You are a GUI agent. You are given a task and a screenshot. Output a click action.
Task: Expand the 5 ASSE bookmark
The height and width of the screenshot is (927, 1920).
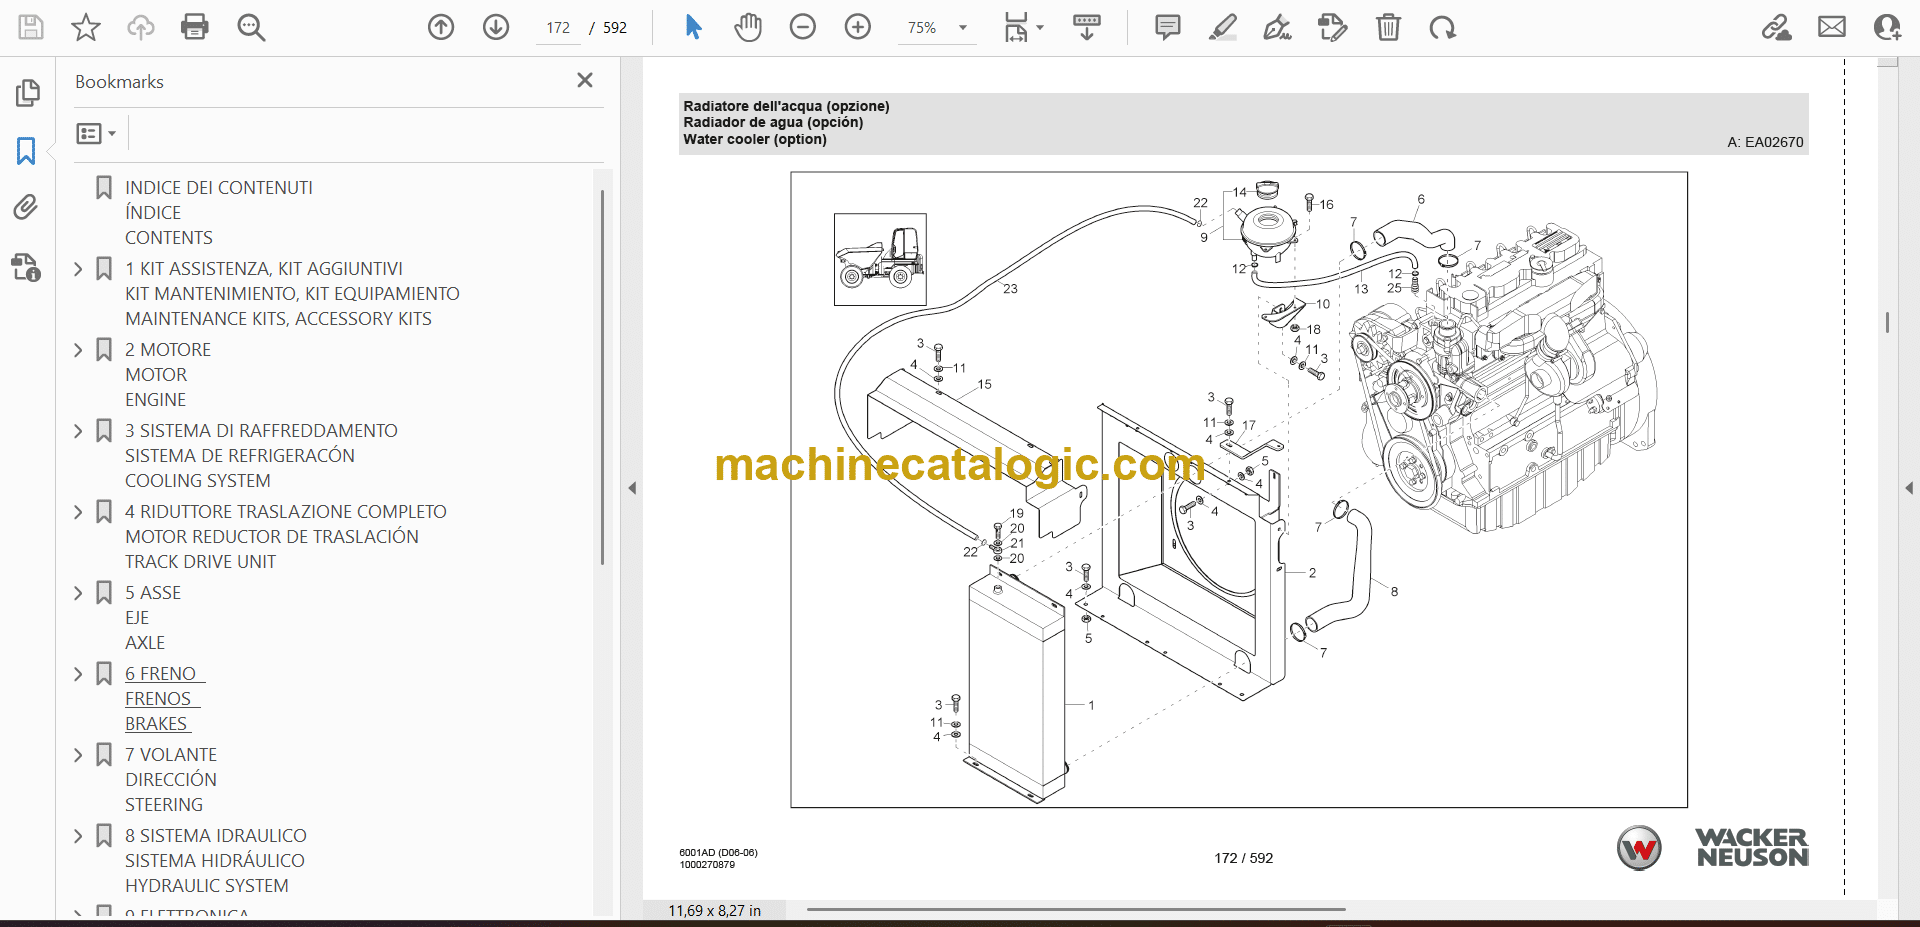click(x=78, y=592)
